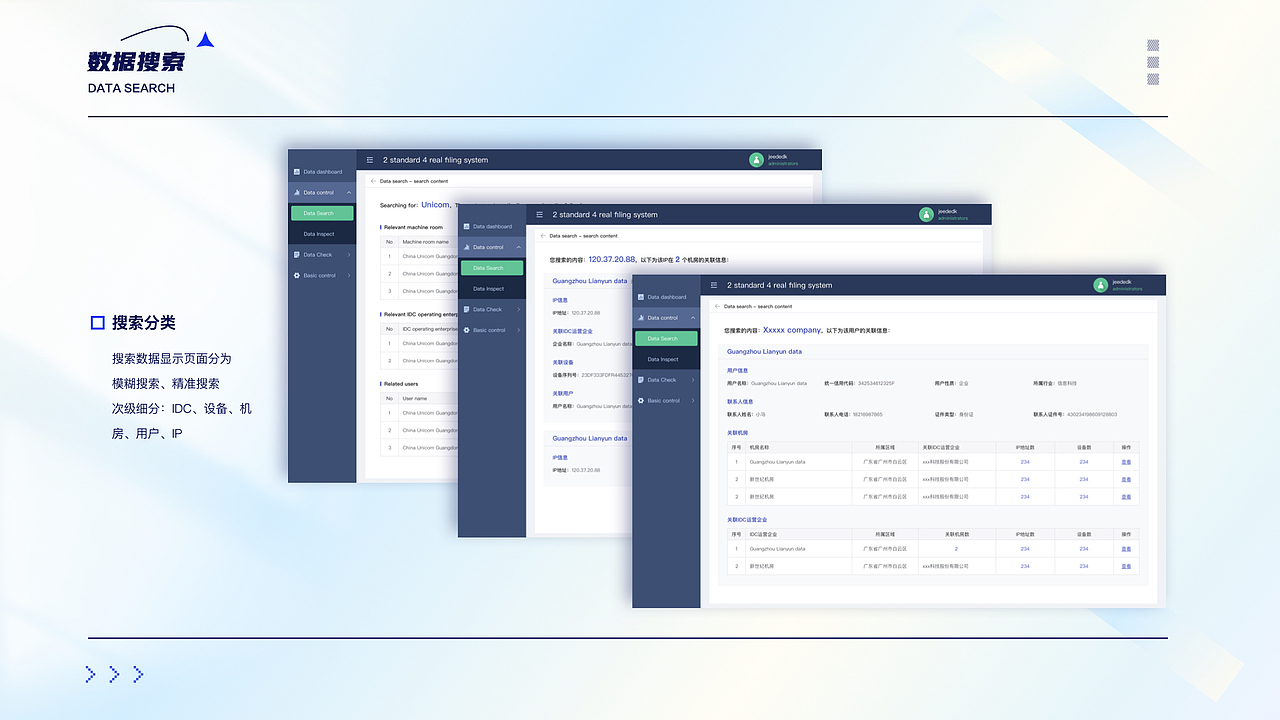This screenshot has width=1280, height=720.
Task: Click user avatar in middle window header
Action: 927,214
